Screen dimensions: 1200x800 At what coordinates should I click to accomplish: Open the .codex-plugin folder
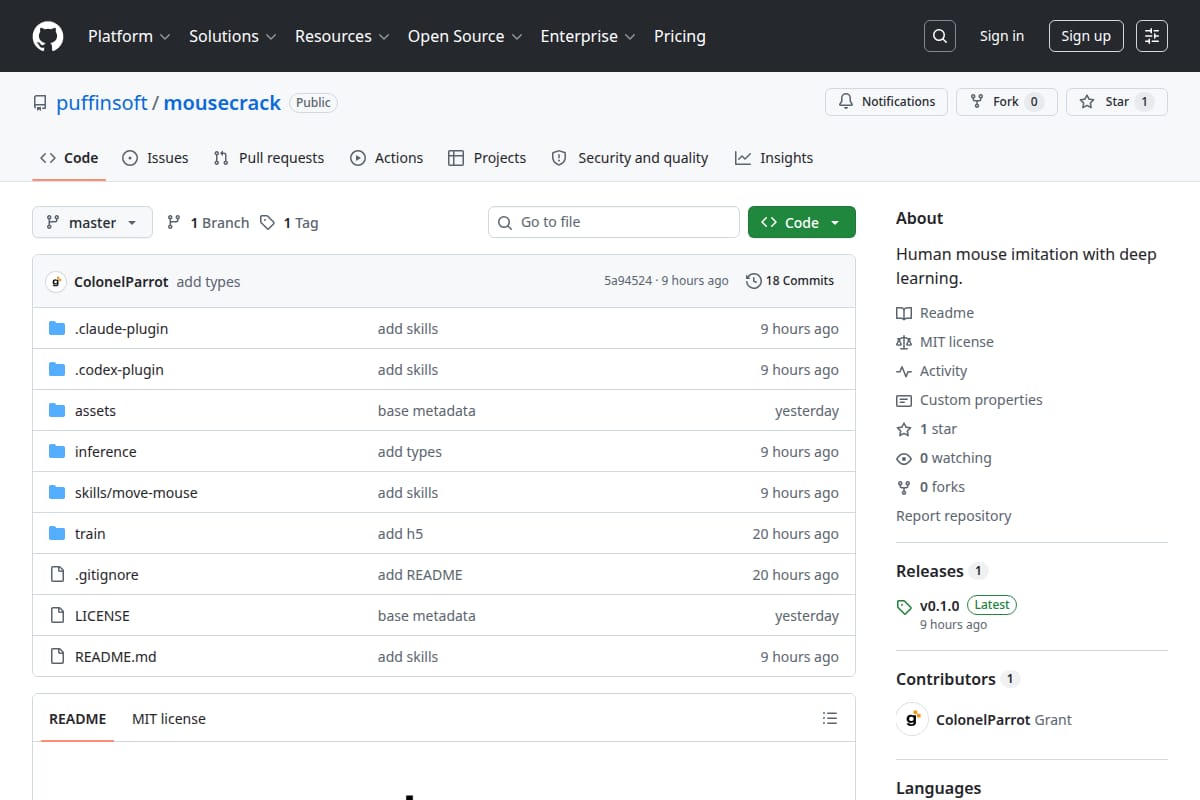pos(119,370)
